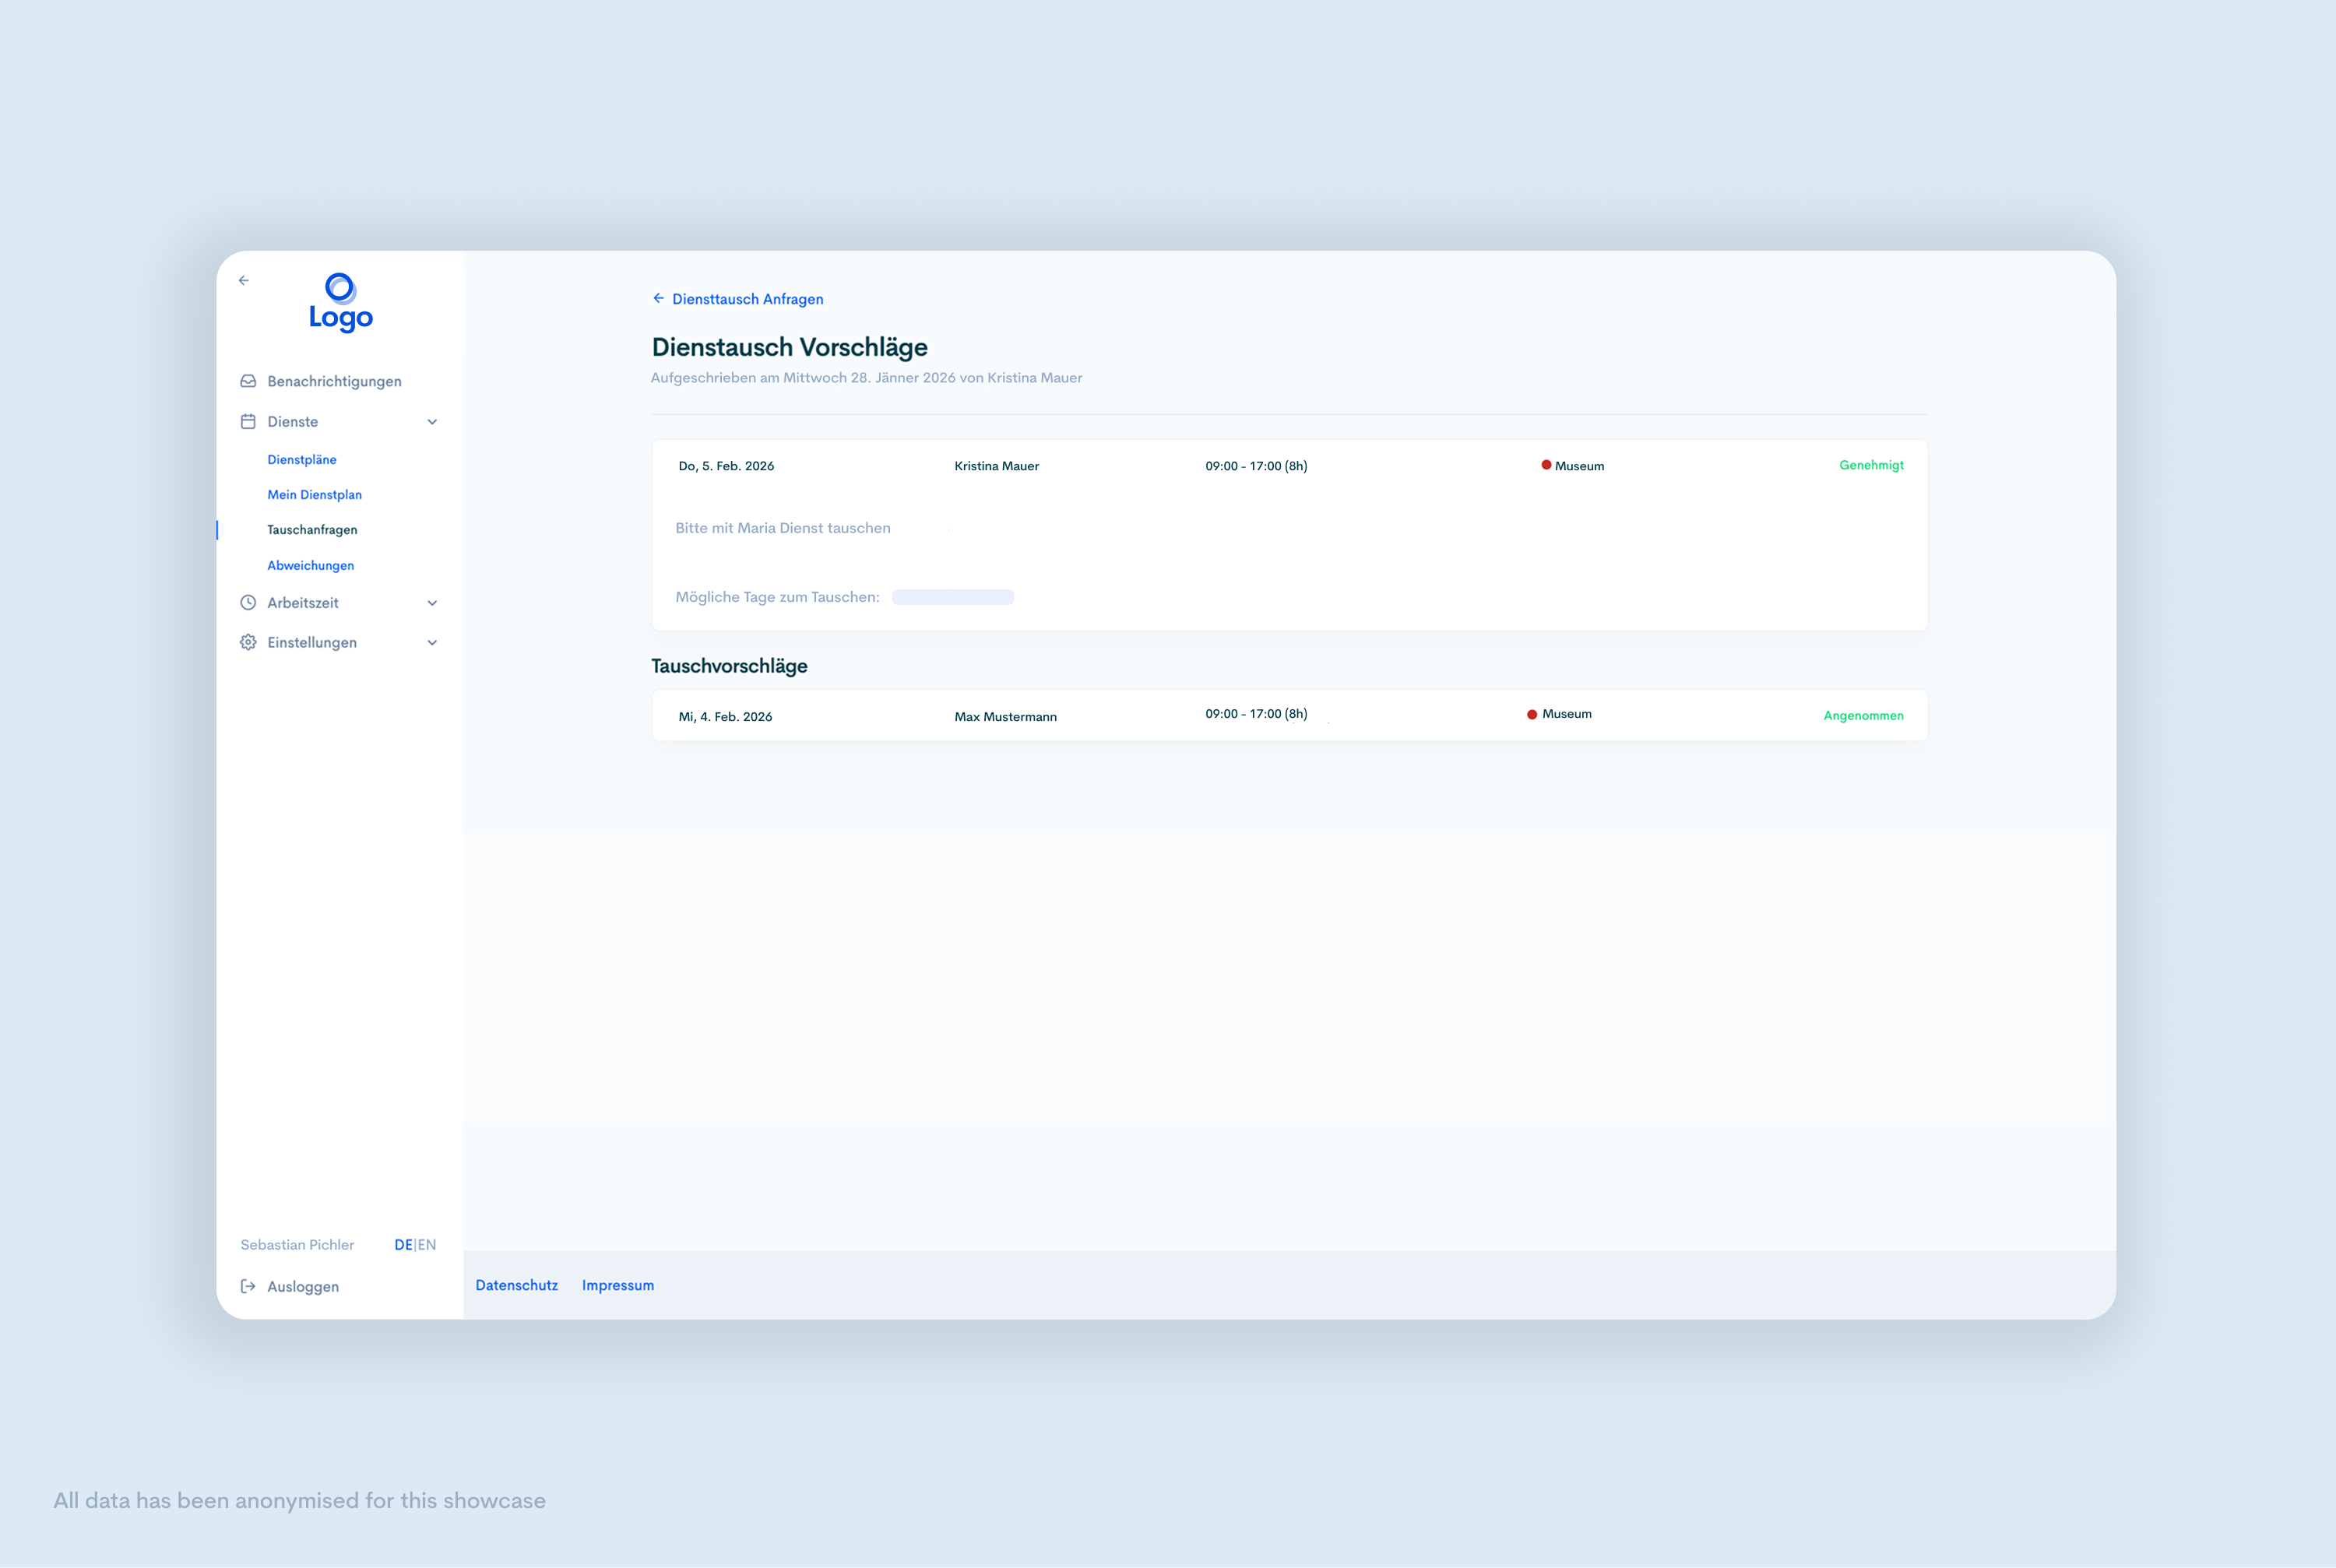Collapse the Dienste menu chevron
This screenshot has height=1568, width=2336.
point(432,422)
